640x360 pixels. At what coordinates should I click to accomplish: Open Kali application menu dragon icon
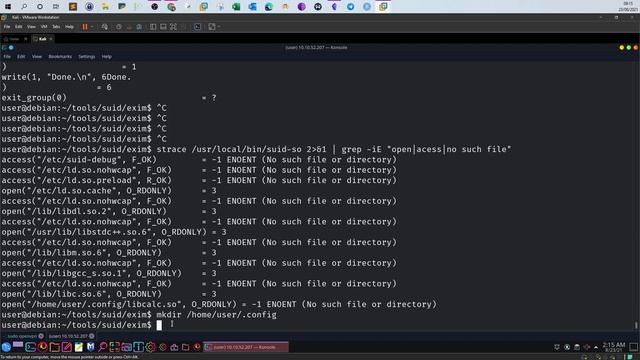pyautogui.click(x=6, y=347)
